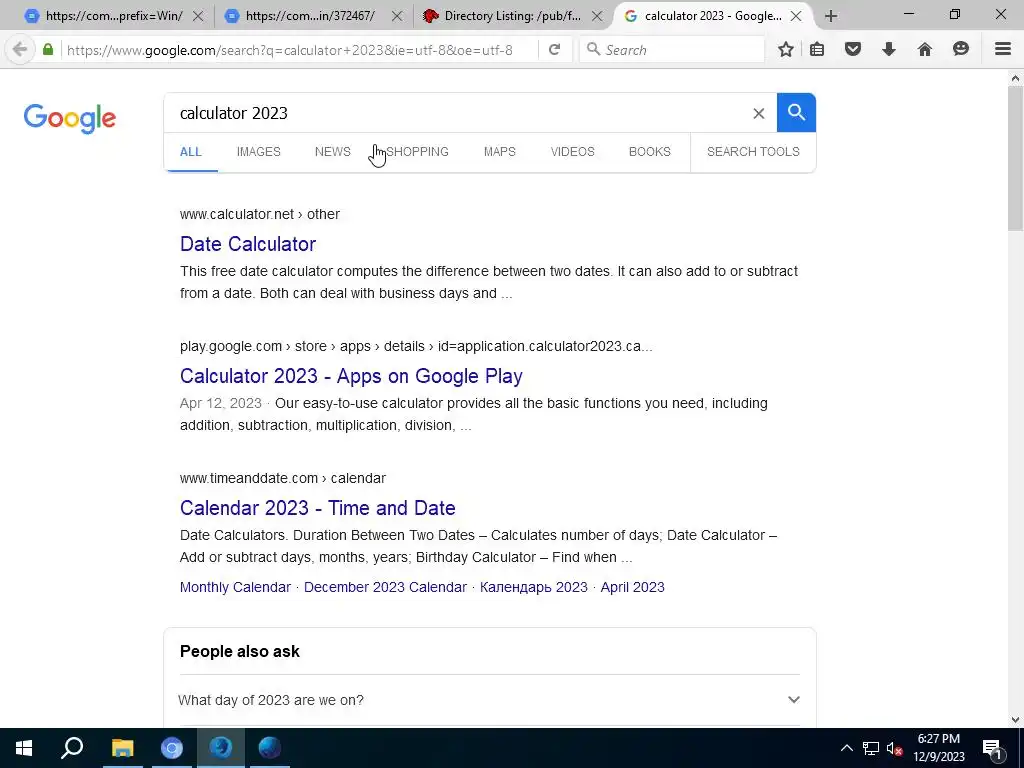This screenshot has width=1024, height=768.
Task: Open the Downloads arrow icon
Action: point(889,50)
